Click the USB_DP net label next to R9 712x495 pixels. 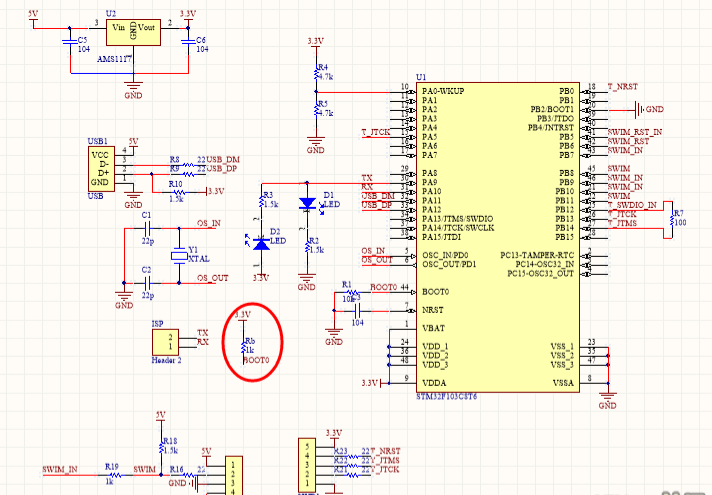[222, 168]
